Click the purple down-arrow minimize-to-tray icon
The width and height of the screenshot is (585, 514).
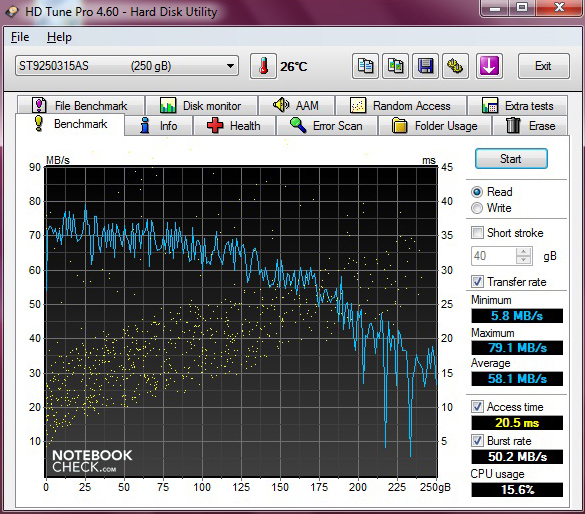[x=489, y=66]
